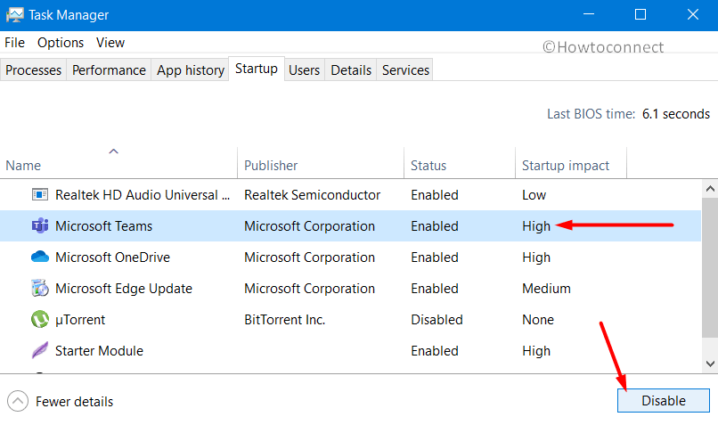Sort by Startup impact column header
Screen dimensions: 718x425
[571, 163]
